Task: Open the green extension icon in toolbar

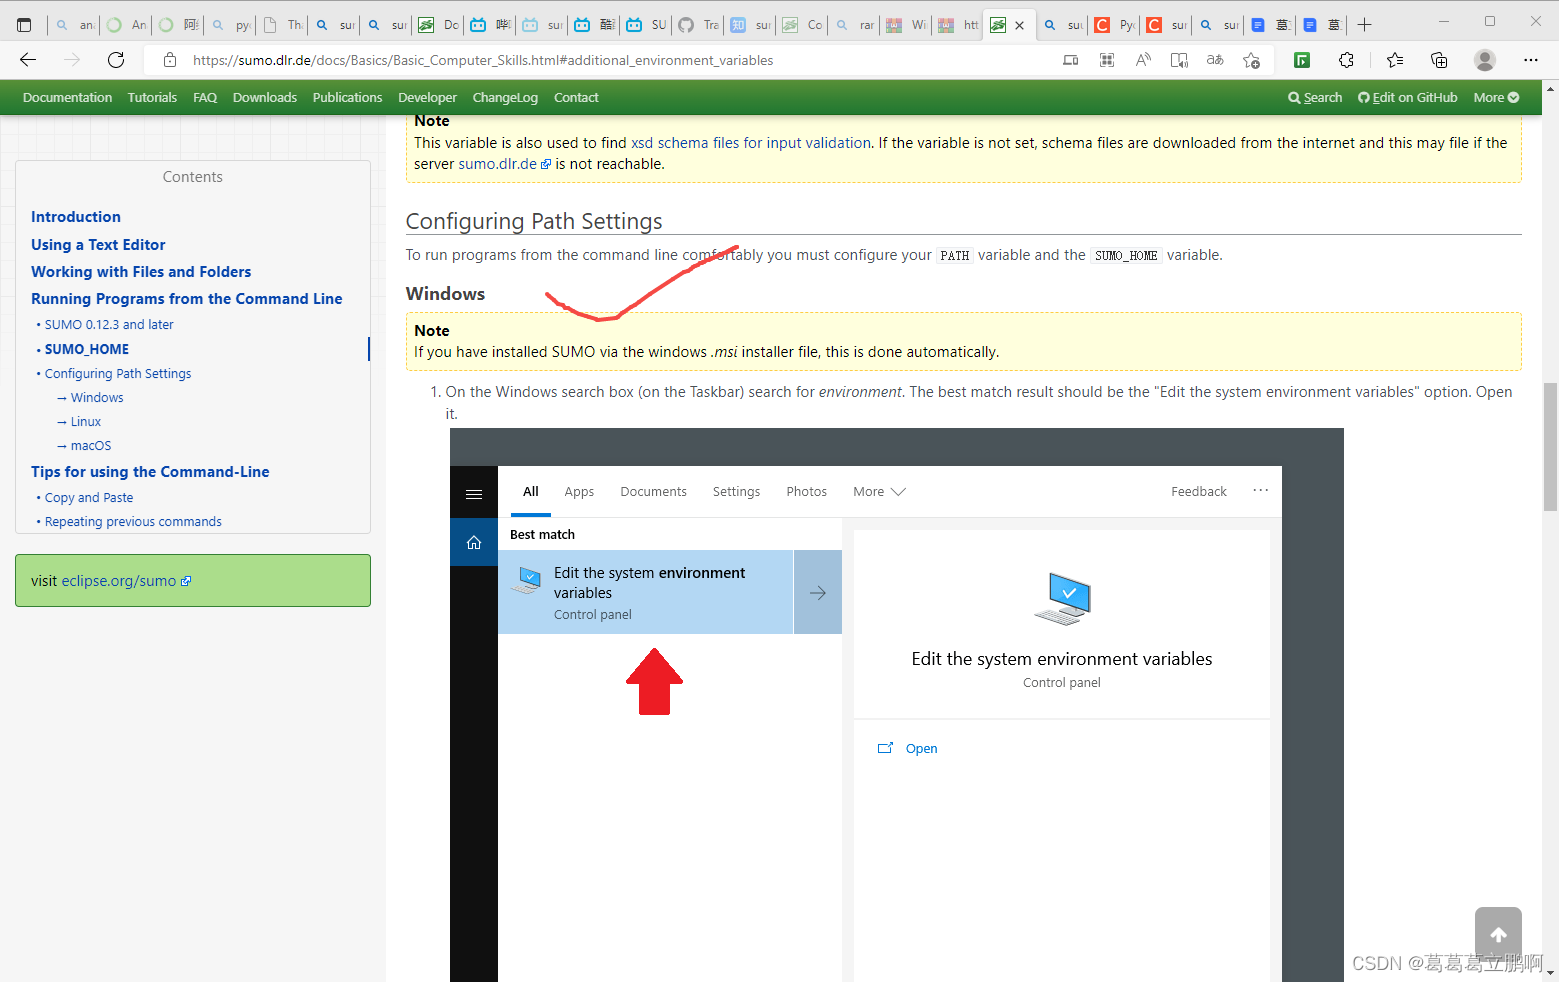Action: click(x=1302, y=60)
